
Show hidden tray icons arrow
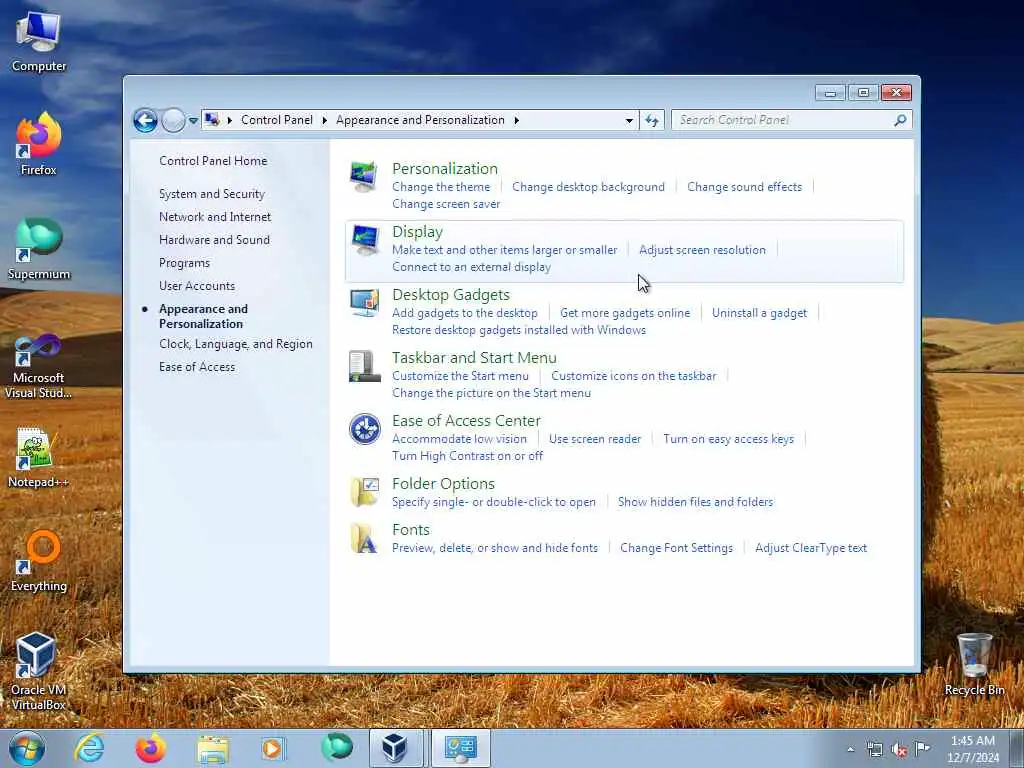point(850,750)
